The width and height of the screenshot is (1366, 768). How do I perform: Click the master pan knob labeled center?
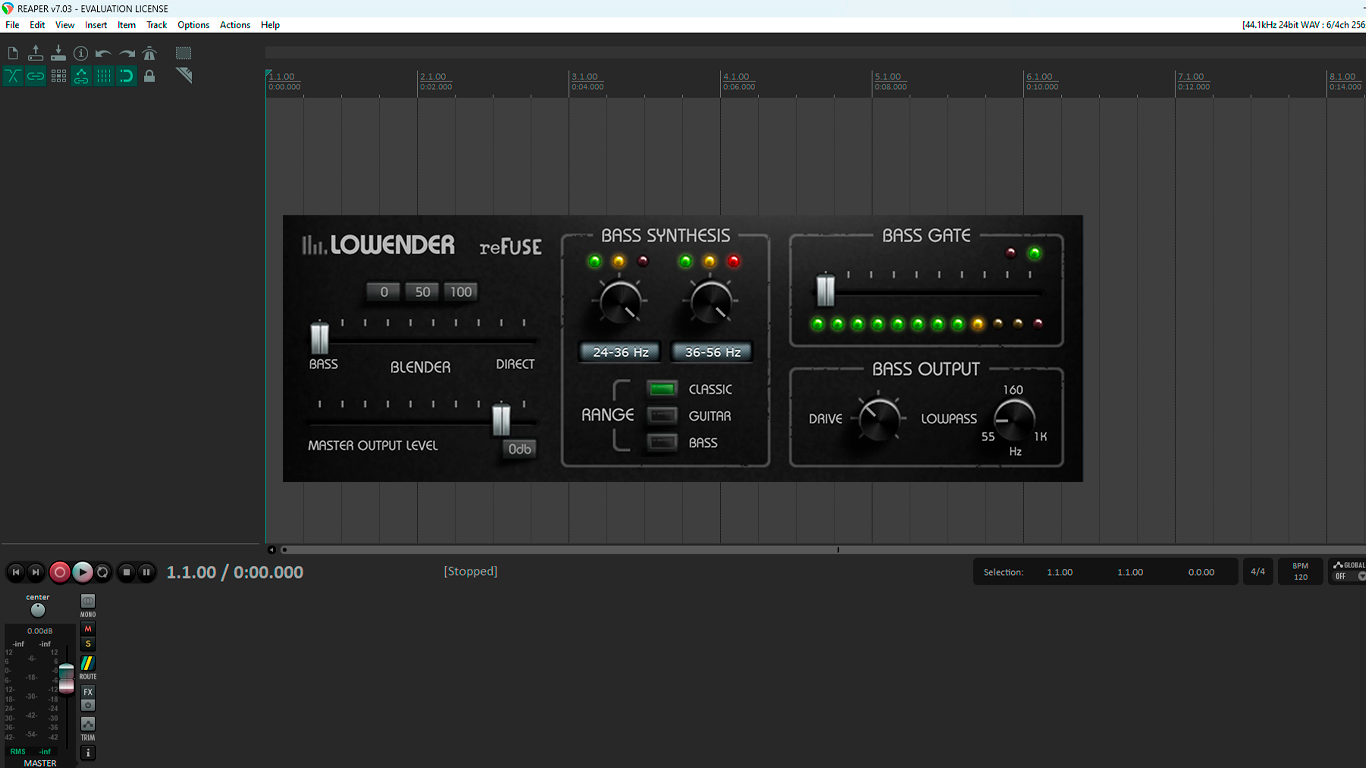[x=38, y=610]
